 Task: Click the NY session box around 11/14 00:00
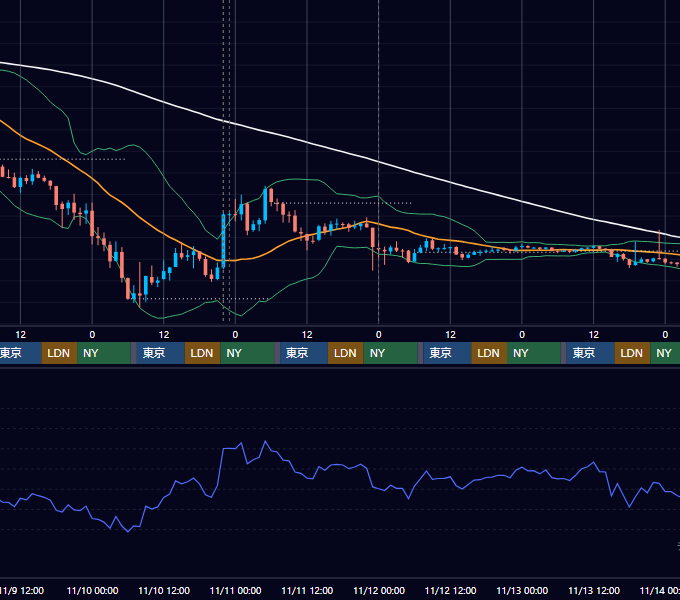[x=665, y=353]
